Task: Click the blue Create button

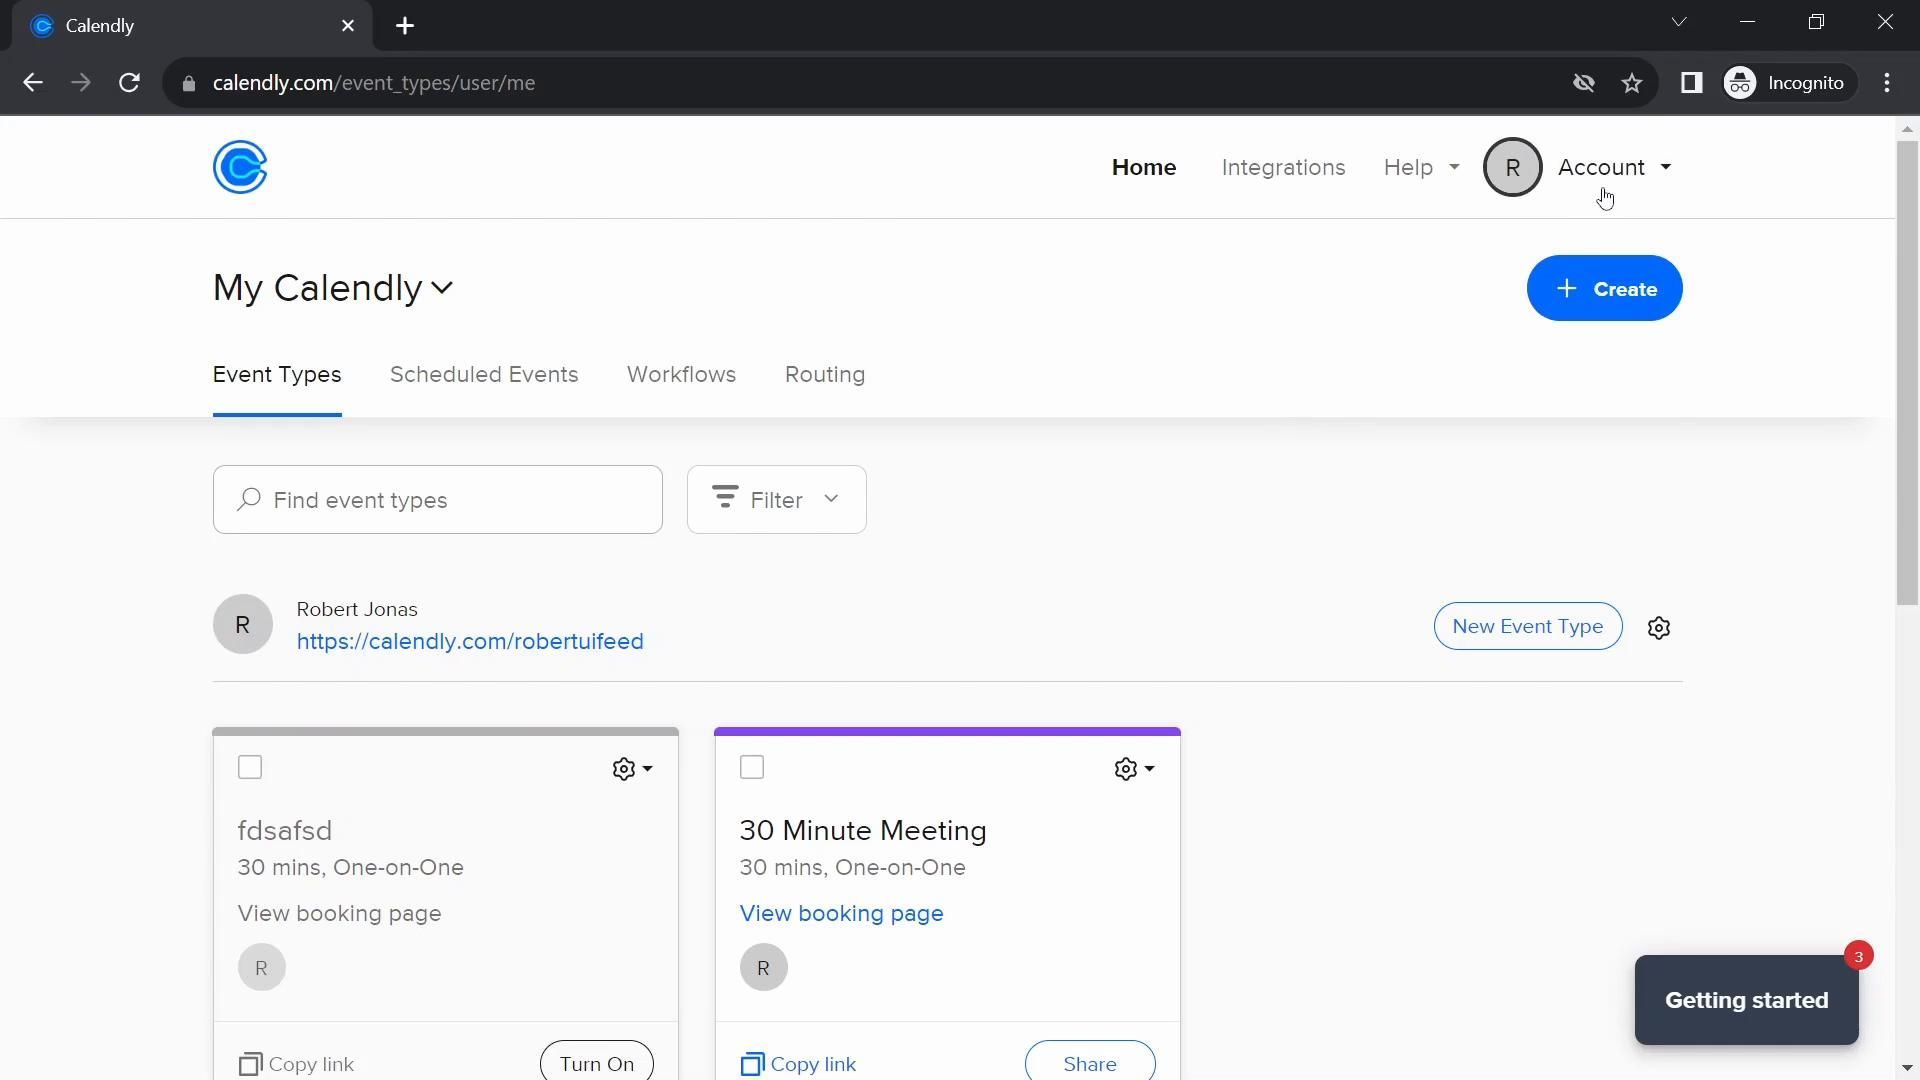Action: 1604,289
